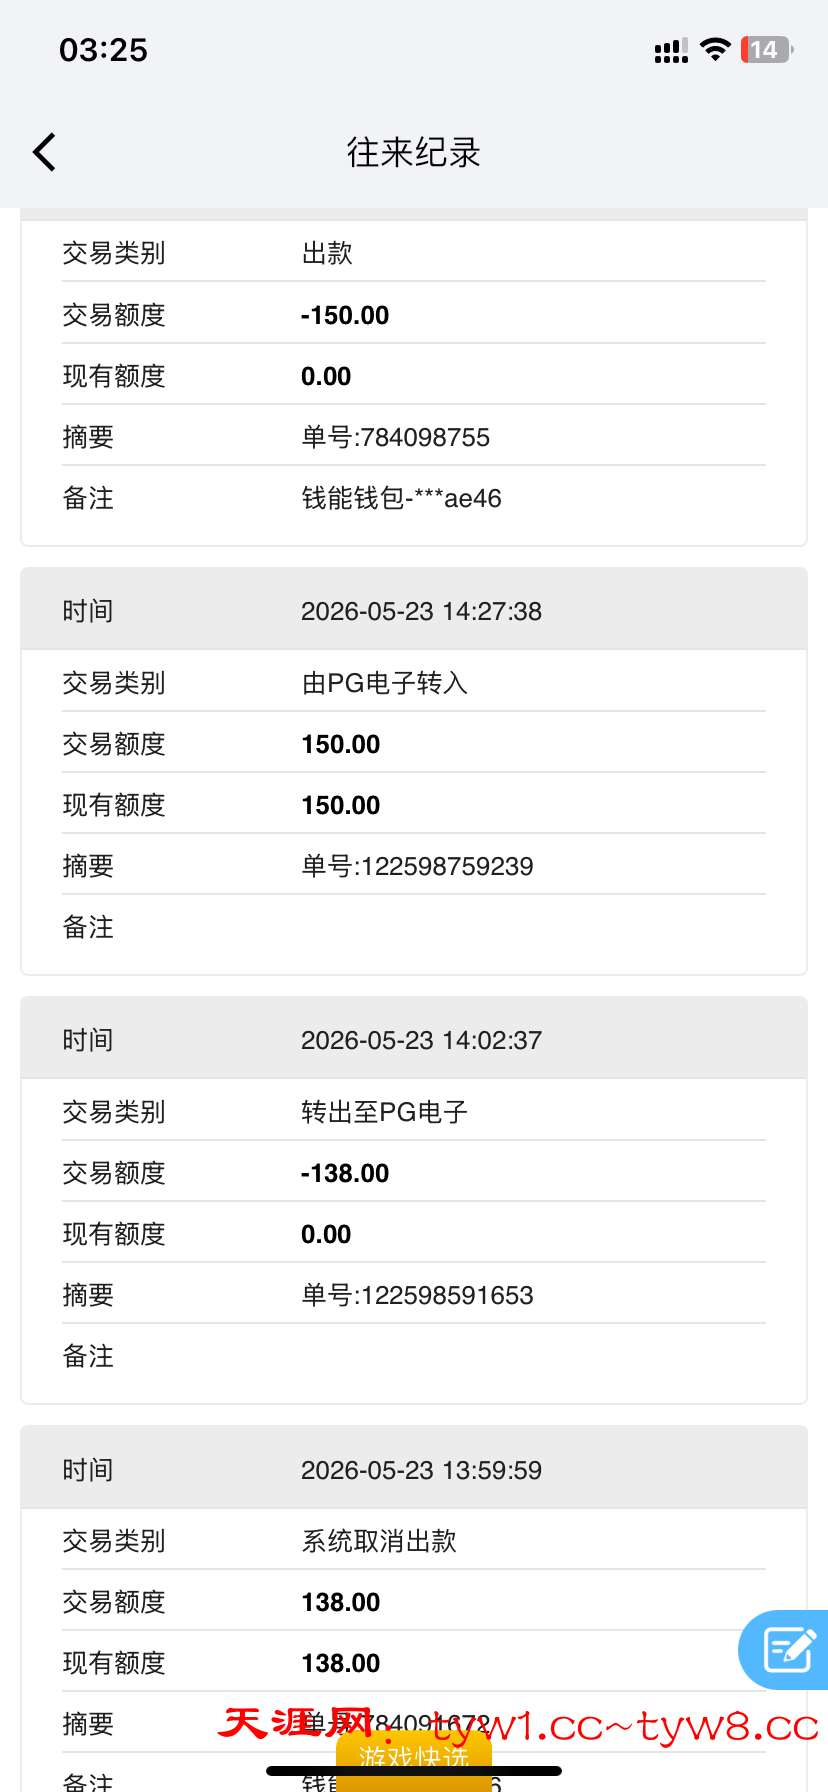
Task: Tap the 钱能钱包-***ae46 remark
Action: coord(402,498)
